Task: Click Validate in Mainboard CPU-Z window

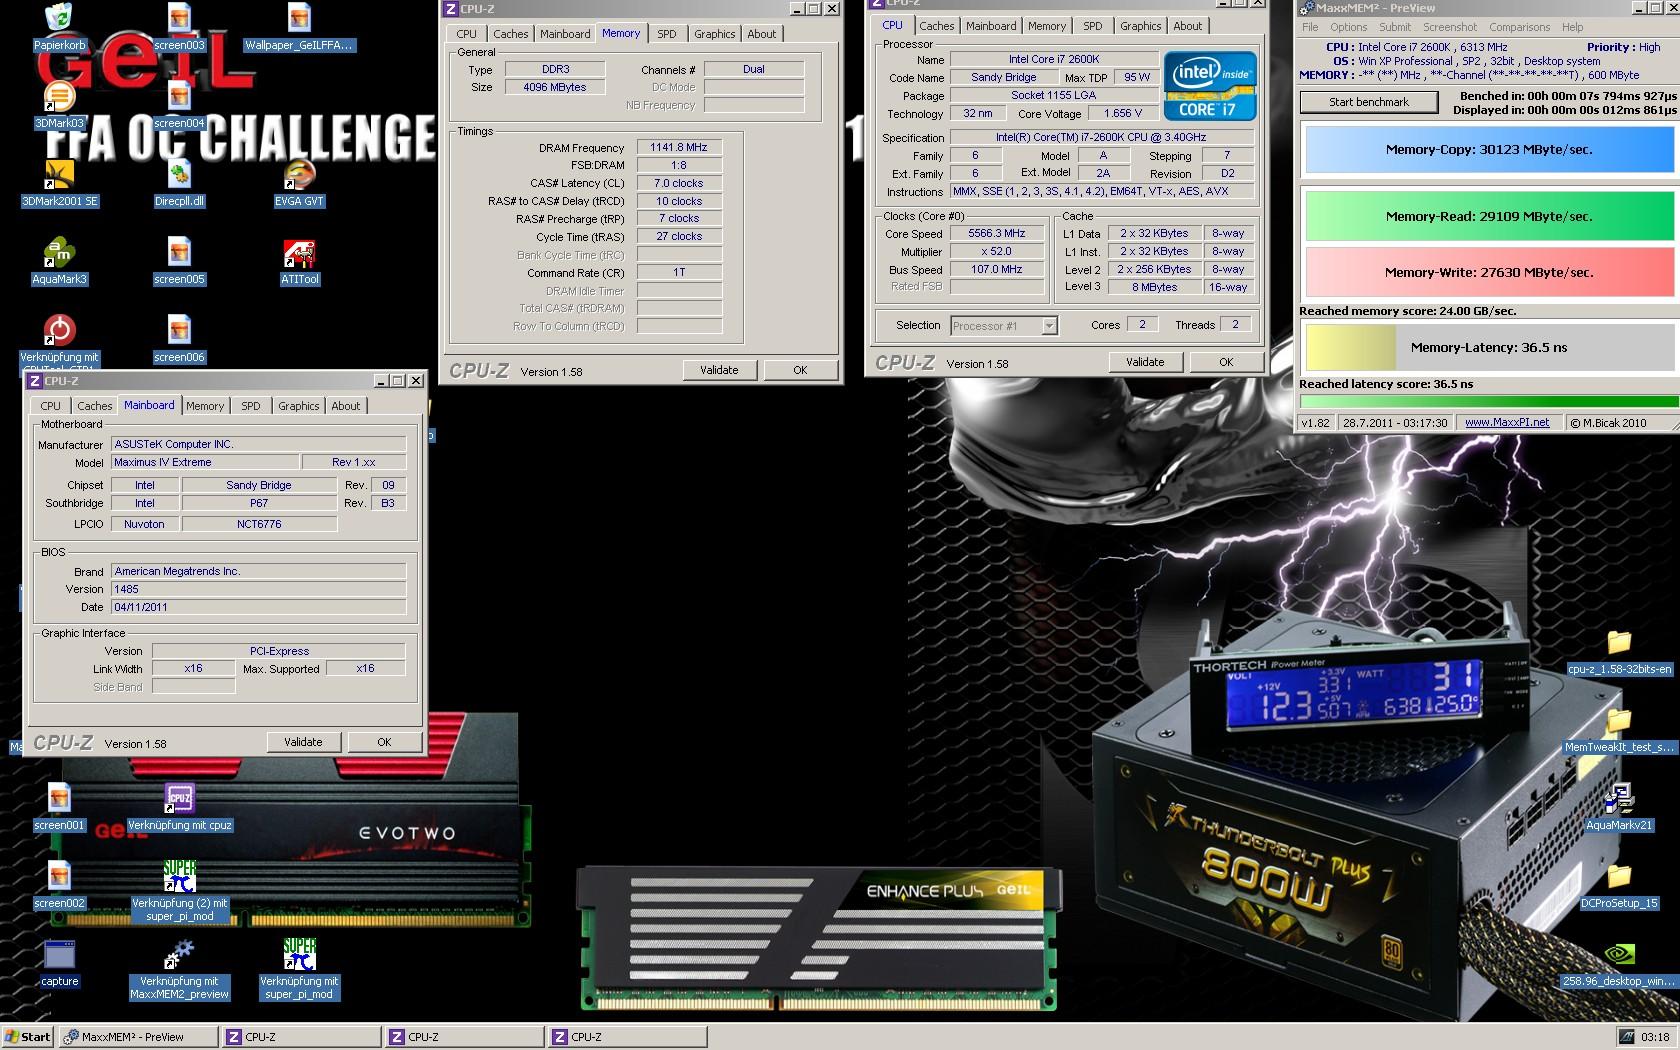Action: (303, 742)
